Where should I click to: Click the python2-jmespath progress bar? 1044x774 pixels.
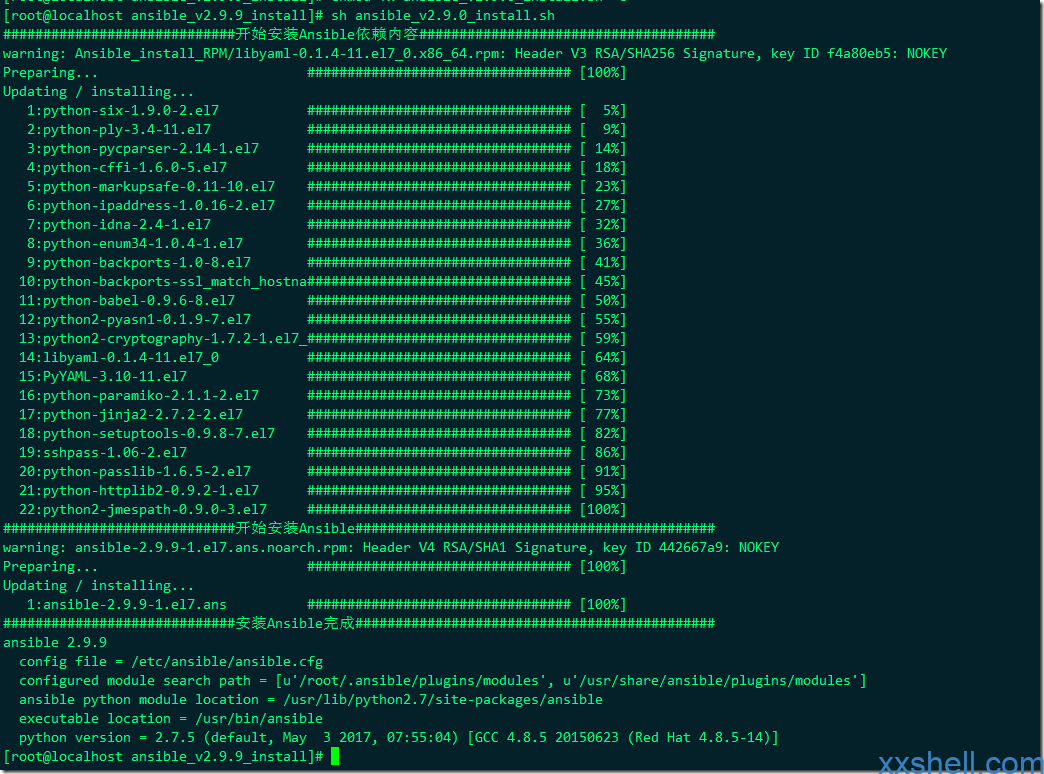[x=439, y=510]
